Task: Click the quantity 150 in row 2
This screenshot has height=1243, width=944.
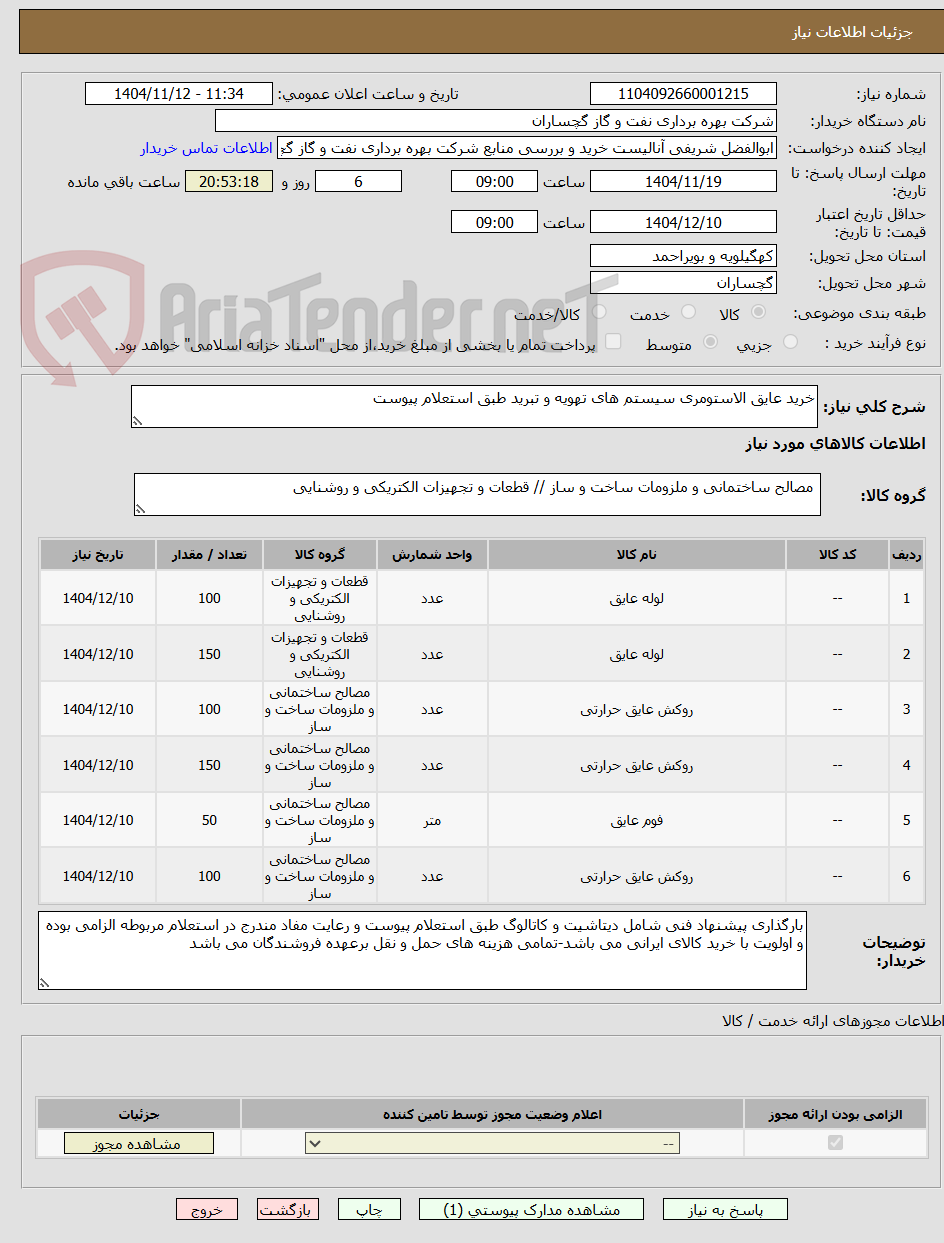Action: (x=209, y=654)
